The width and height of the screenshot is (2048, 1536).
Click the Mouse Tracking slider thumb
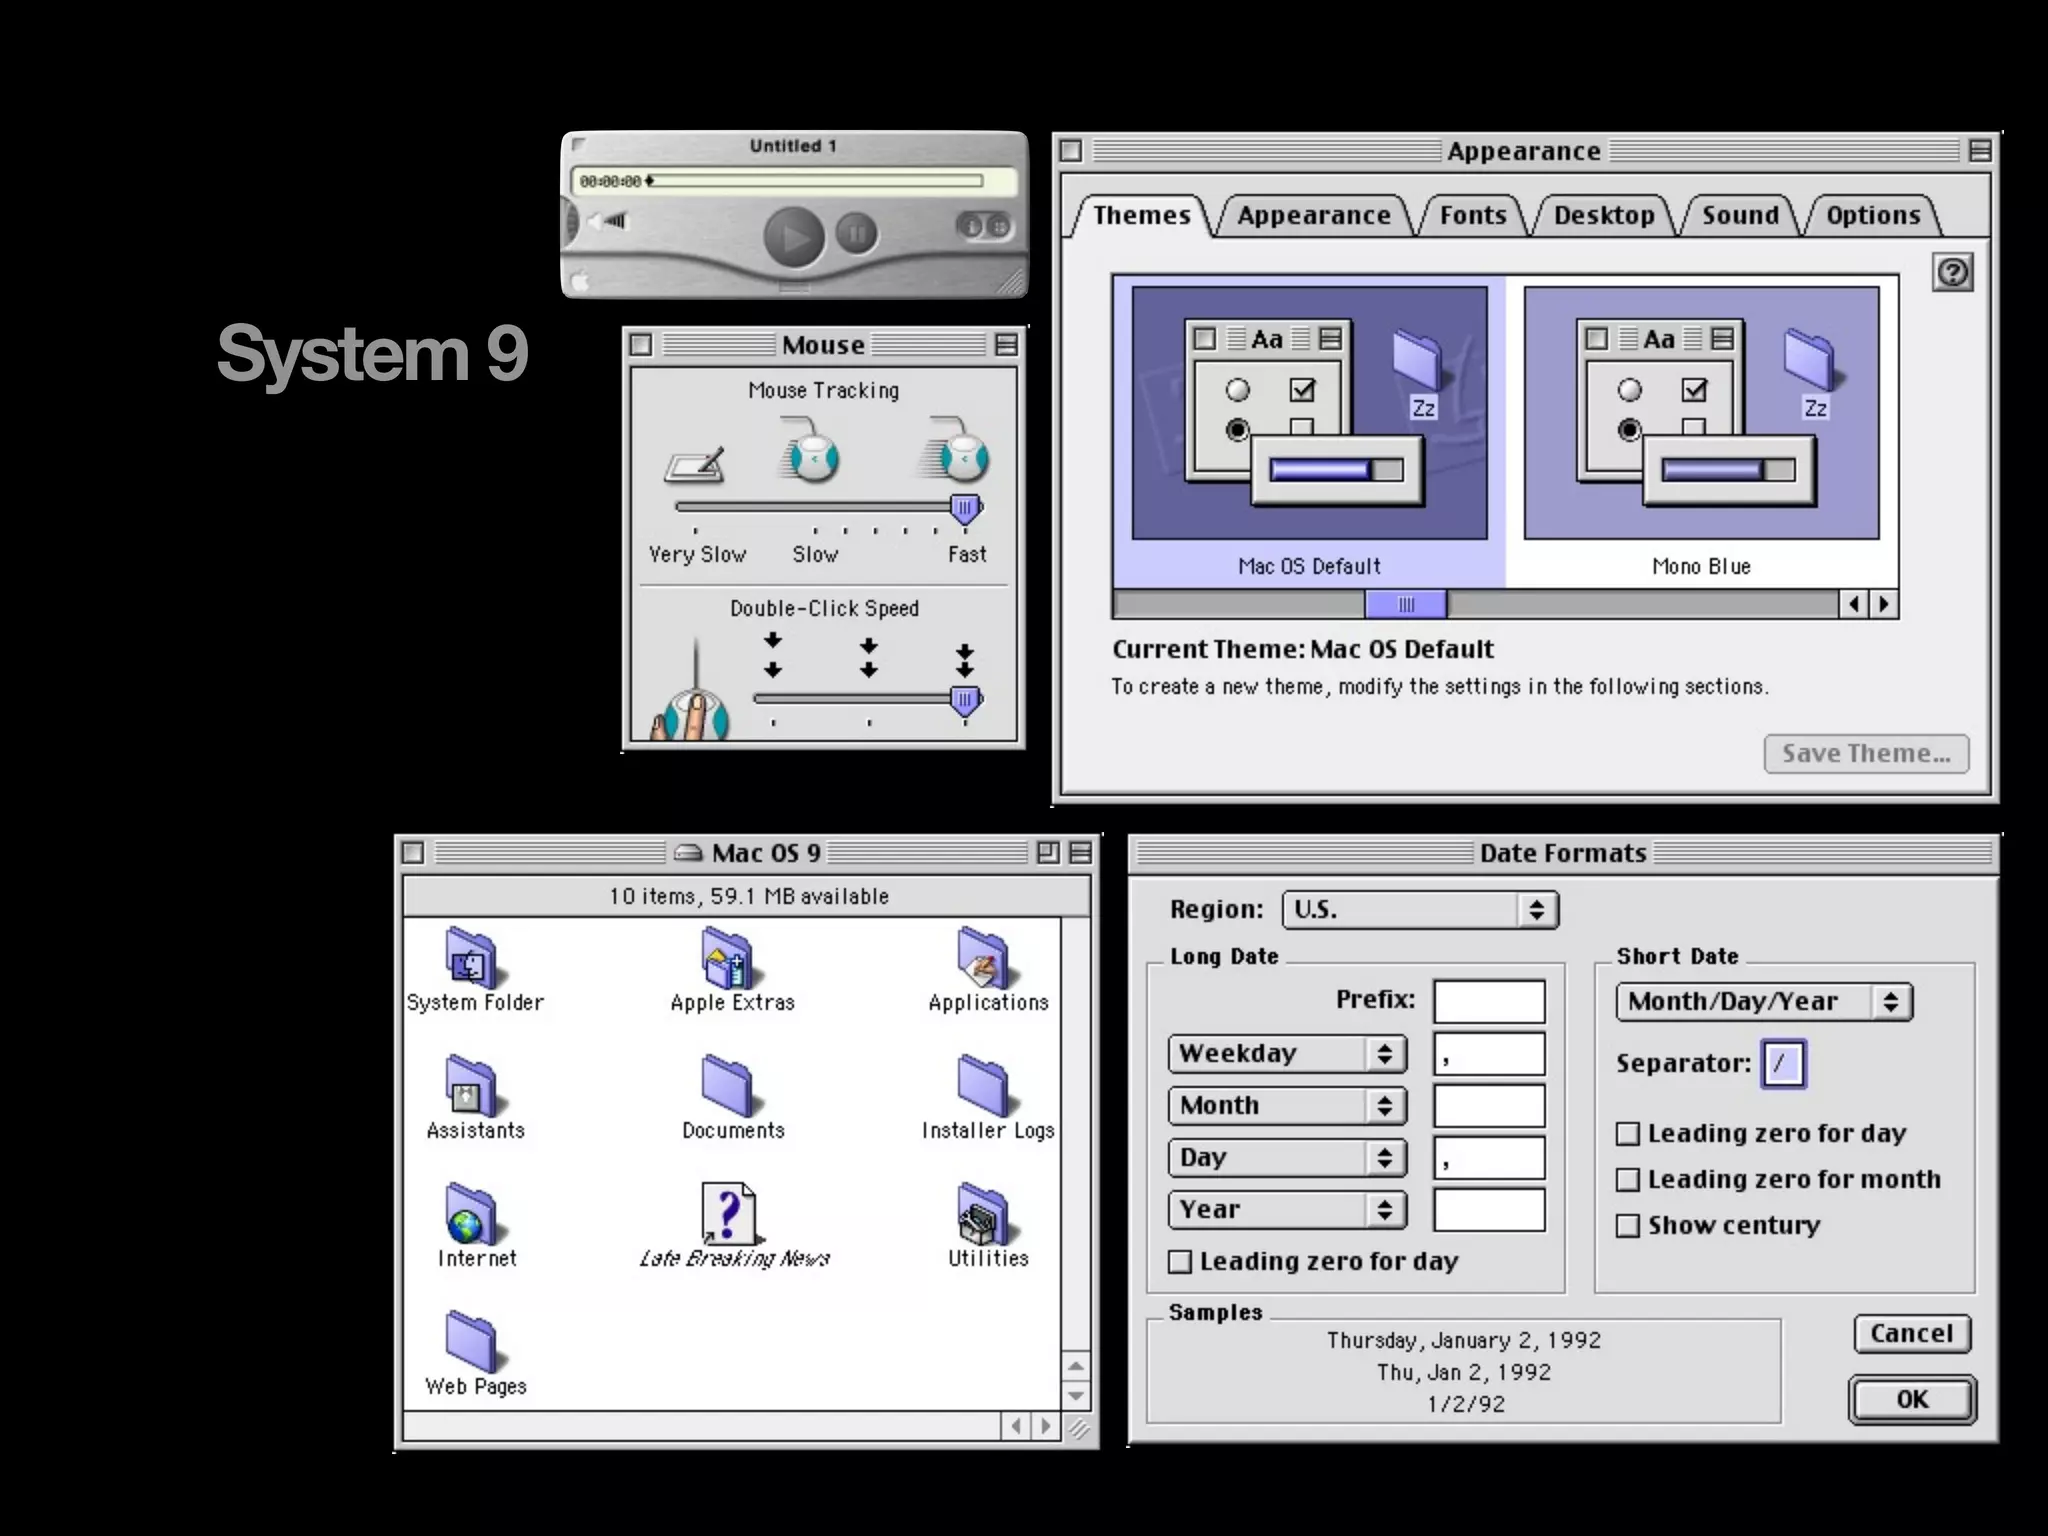964,509
